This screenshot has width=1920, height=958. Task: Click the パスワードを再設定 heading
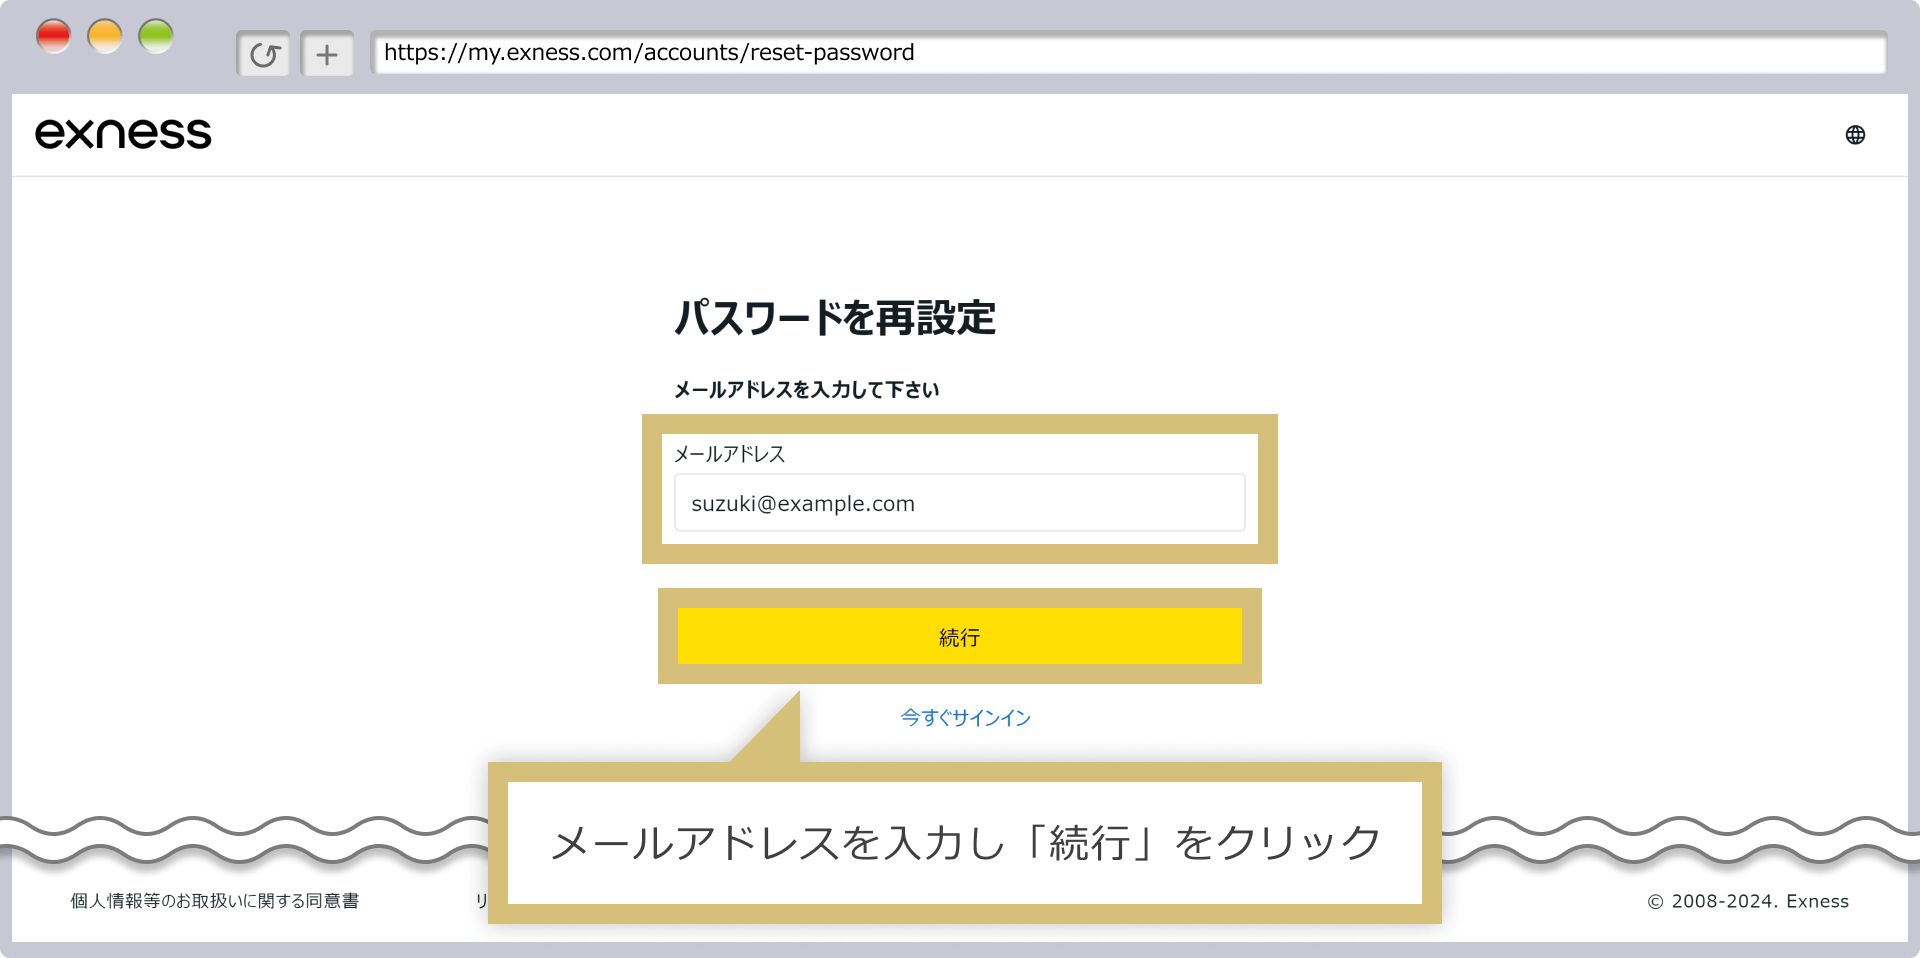[834, 318]
